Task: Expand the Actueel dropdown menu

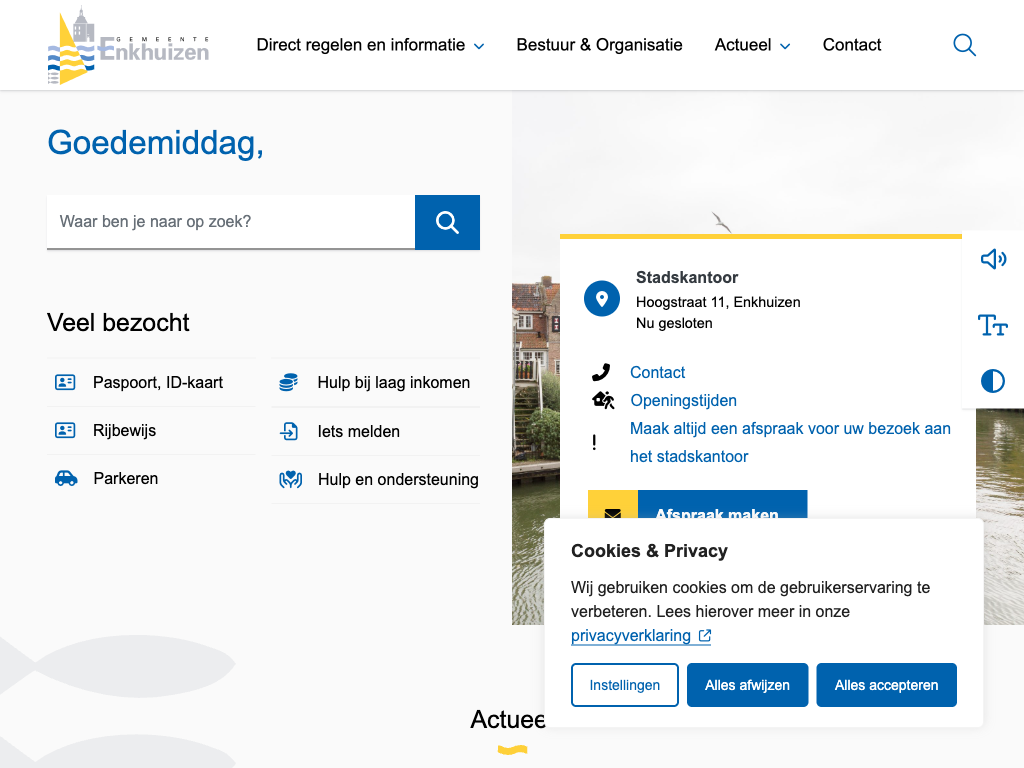Action: click(752, 45)
